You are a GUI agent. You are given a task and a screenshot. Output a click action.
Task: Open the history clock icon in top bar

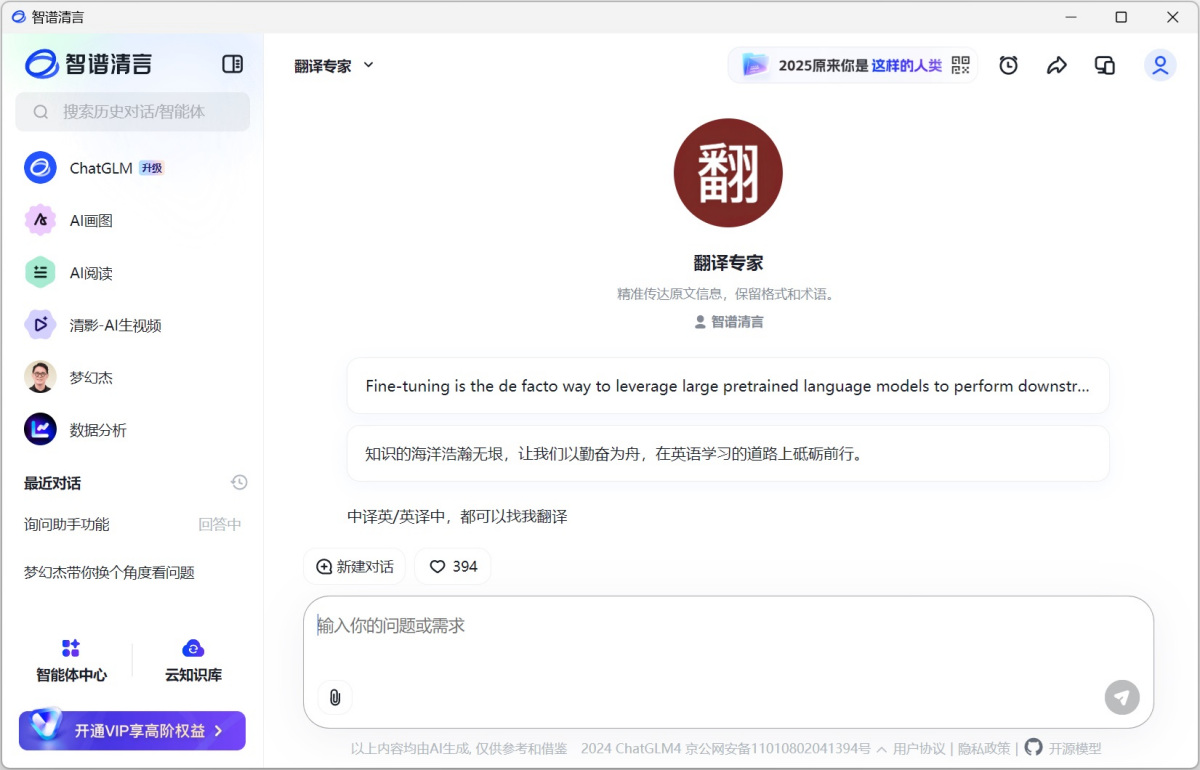1008,64
